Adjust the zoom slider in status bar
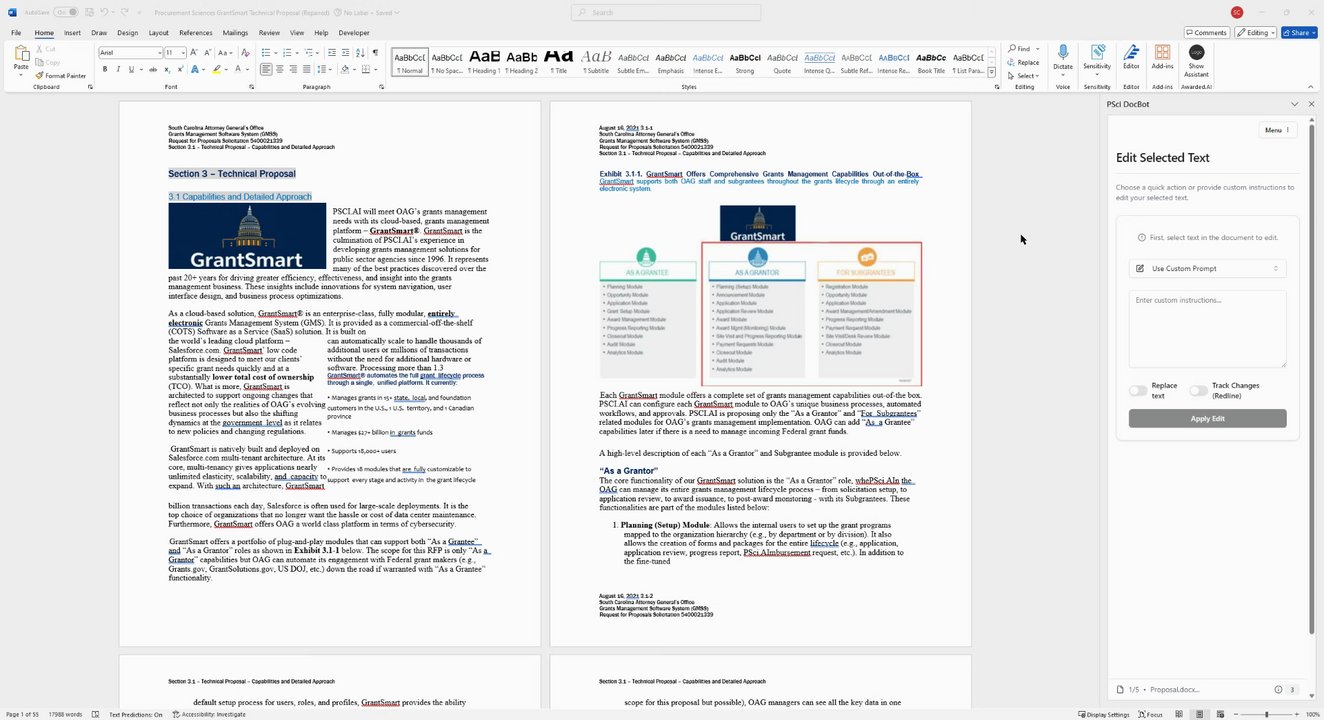1324x720 pixels. click(1266, 714)
